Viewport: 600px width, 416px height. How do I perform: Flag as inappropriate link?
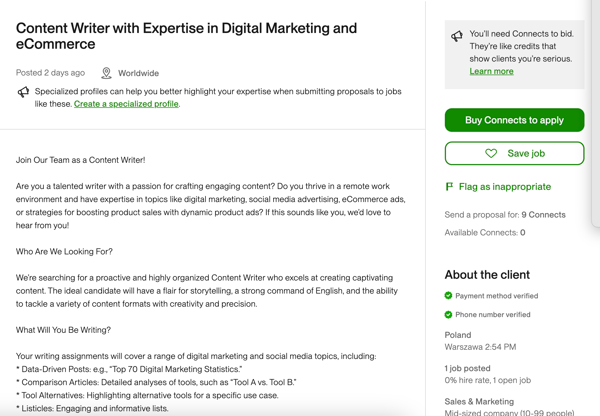coord(504,187)
